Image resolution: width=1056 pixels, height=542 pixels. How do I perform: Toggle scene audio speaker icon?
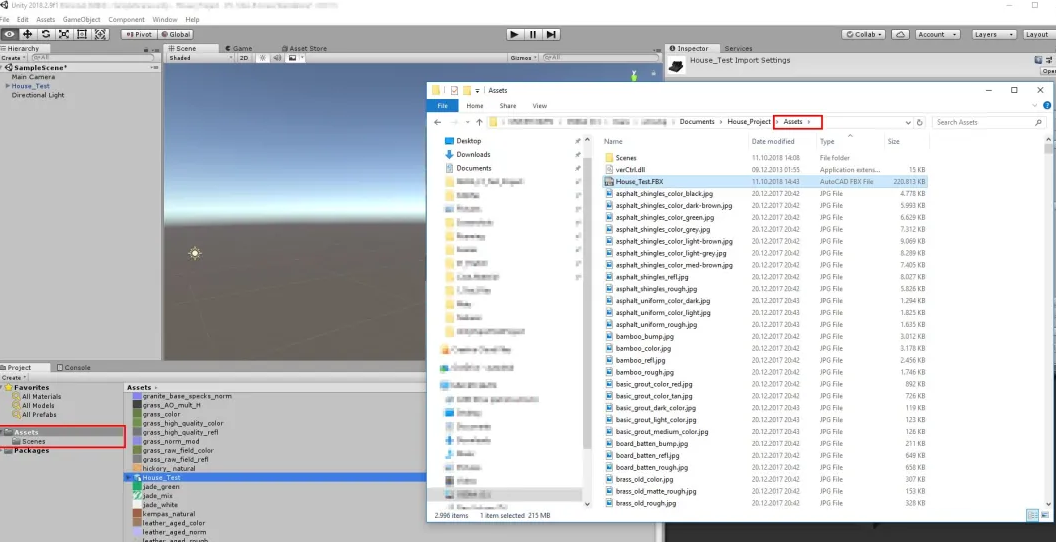pos(277,58)
